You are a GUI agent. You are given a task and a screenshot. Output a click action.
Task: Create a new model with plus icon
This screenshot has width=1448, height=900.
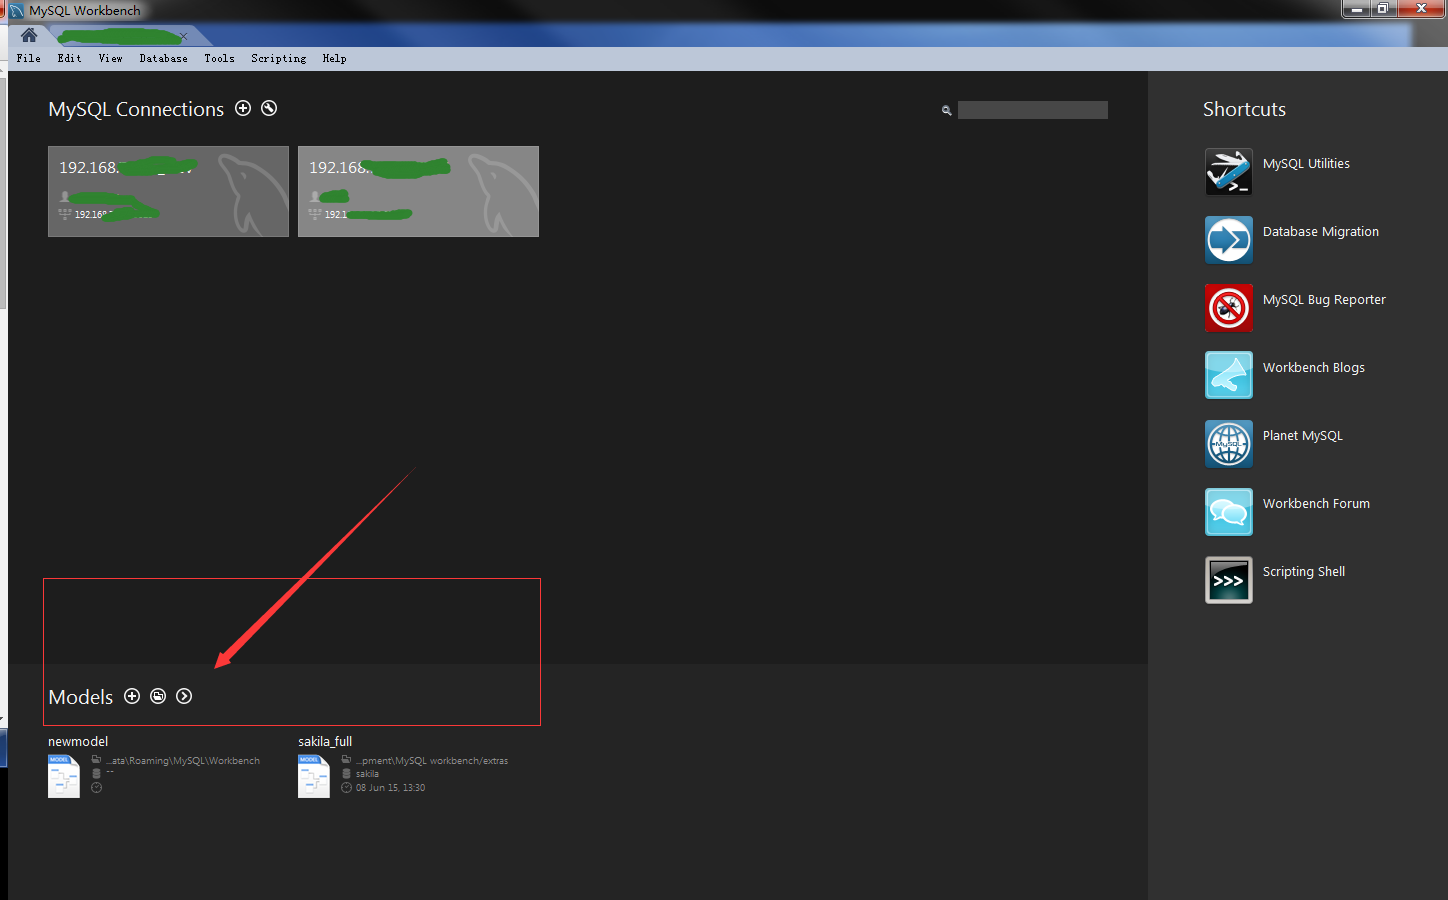[132, 696]
